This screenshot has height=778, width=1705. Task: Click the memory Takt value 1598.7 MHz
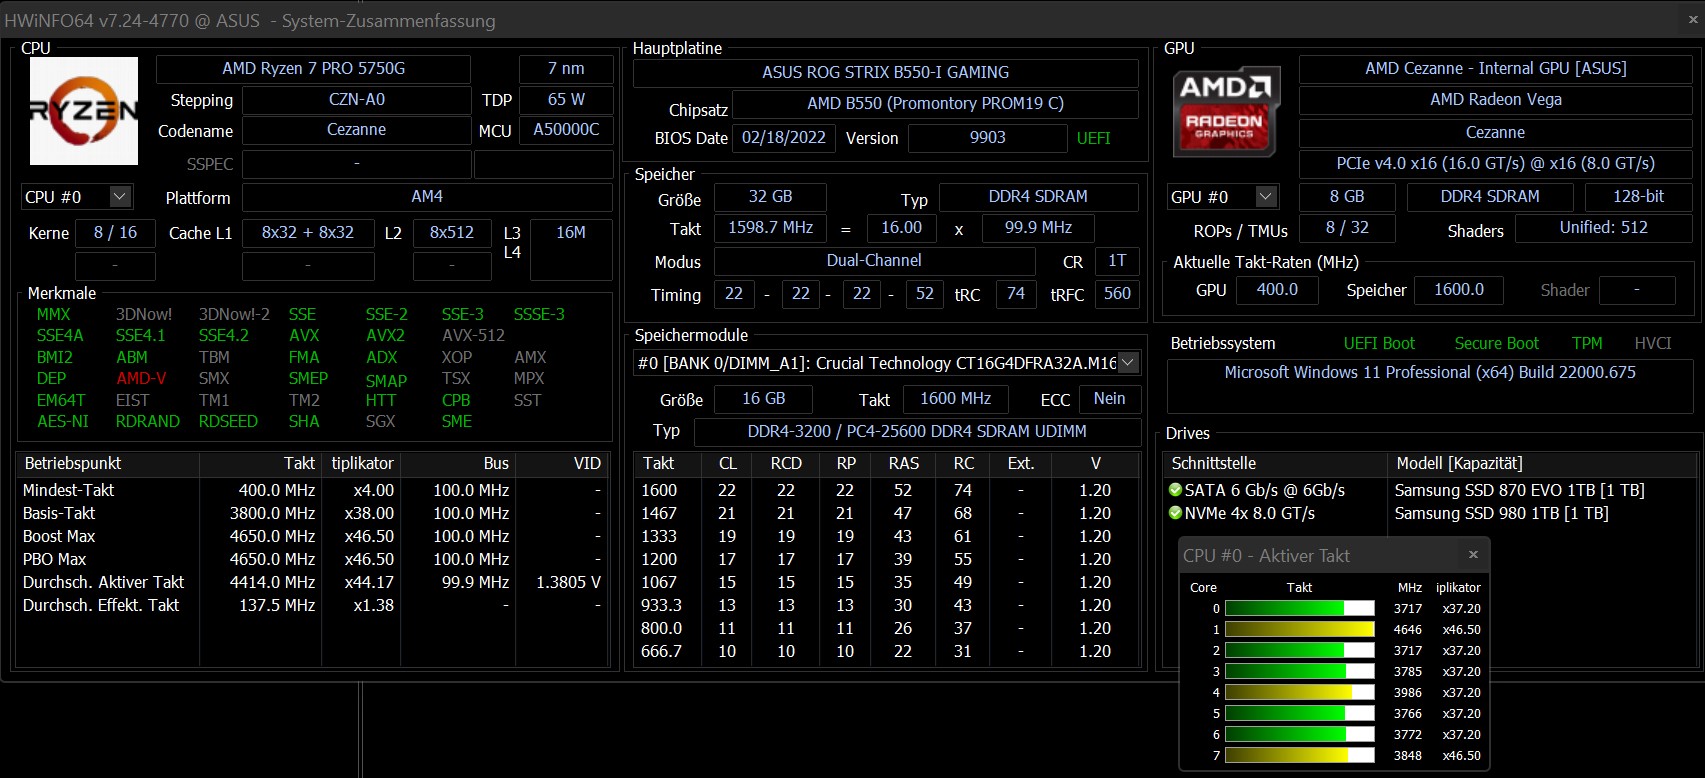click(770, 228)
